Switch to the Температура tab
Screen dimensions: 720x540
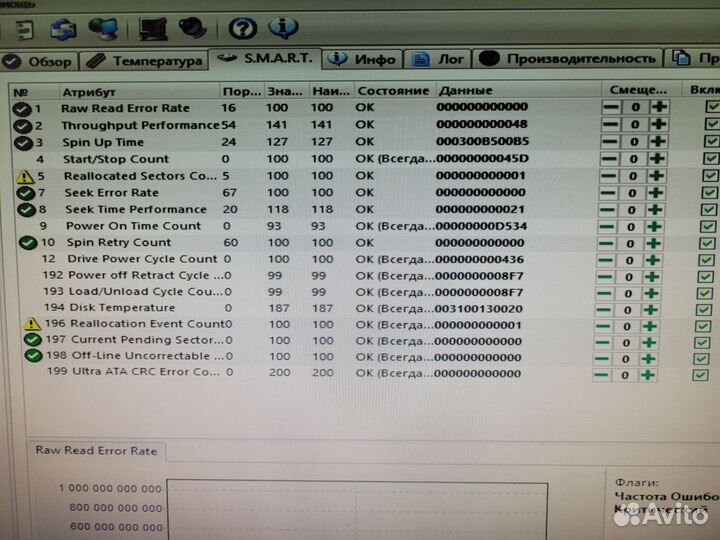tap(145, 61)
